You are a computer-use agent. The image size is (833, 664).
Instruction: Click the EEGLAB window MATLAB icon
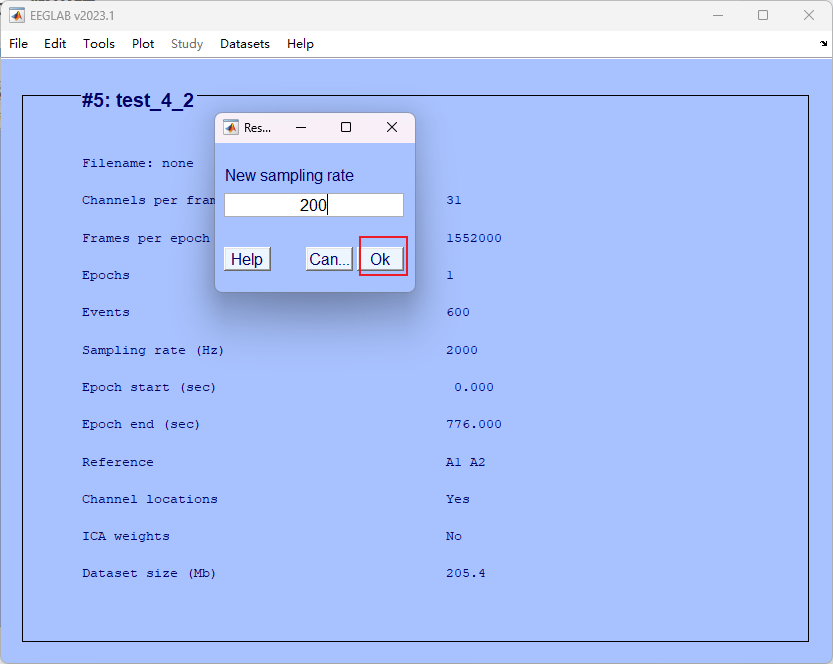point(16,15)
